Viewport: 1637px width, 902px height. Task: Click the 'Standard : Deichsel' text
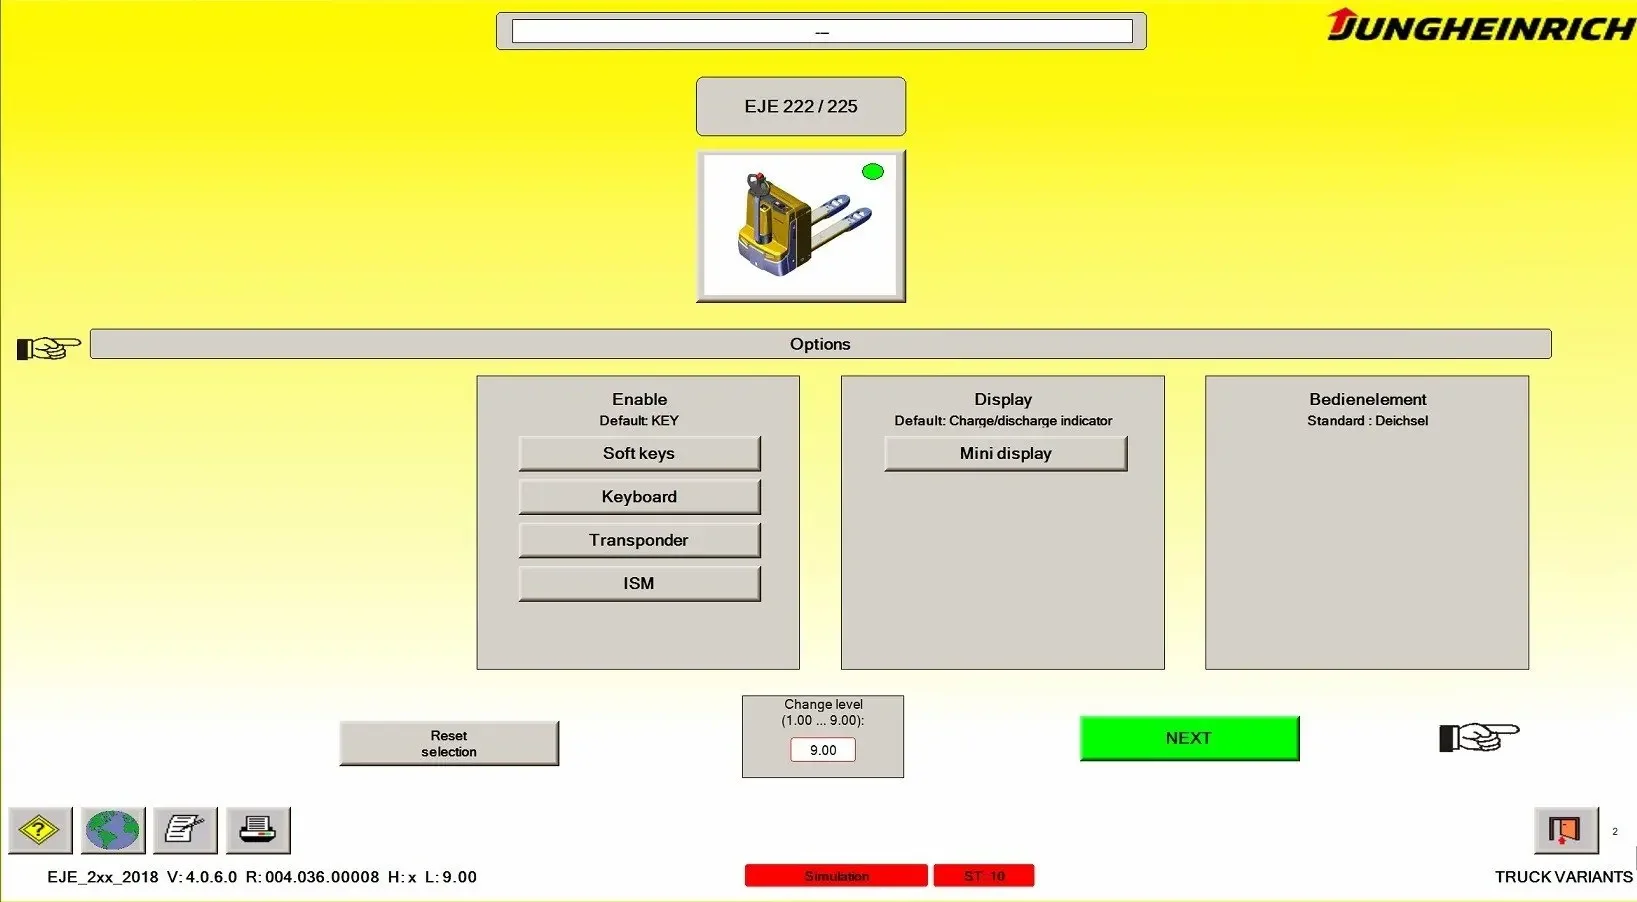tap(1367, 421)
